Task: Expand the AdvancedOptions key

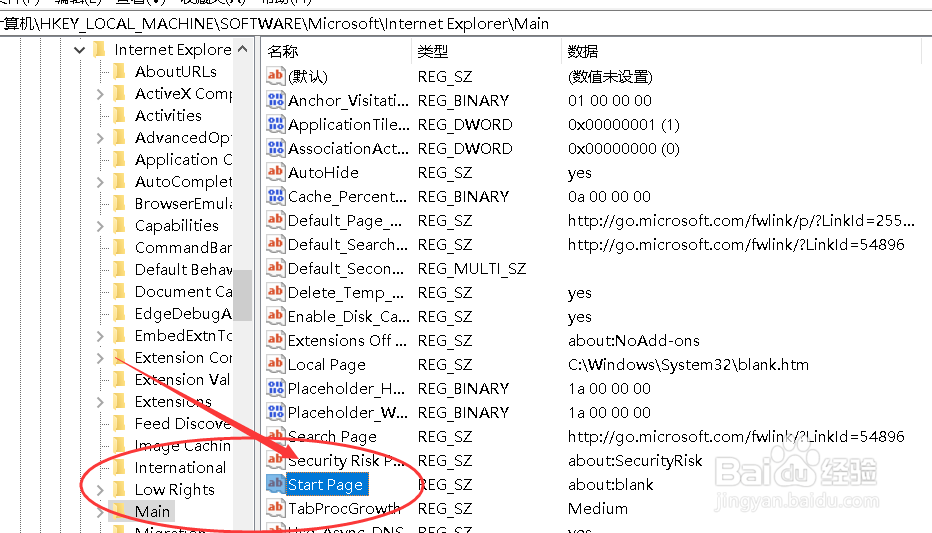Action: click(100, 138)
